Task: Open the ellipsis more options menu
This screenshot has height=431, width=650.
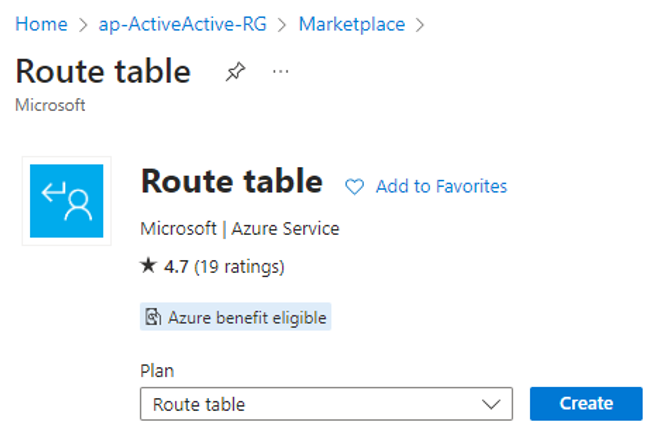Action: coord(281,72)
